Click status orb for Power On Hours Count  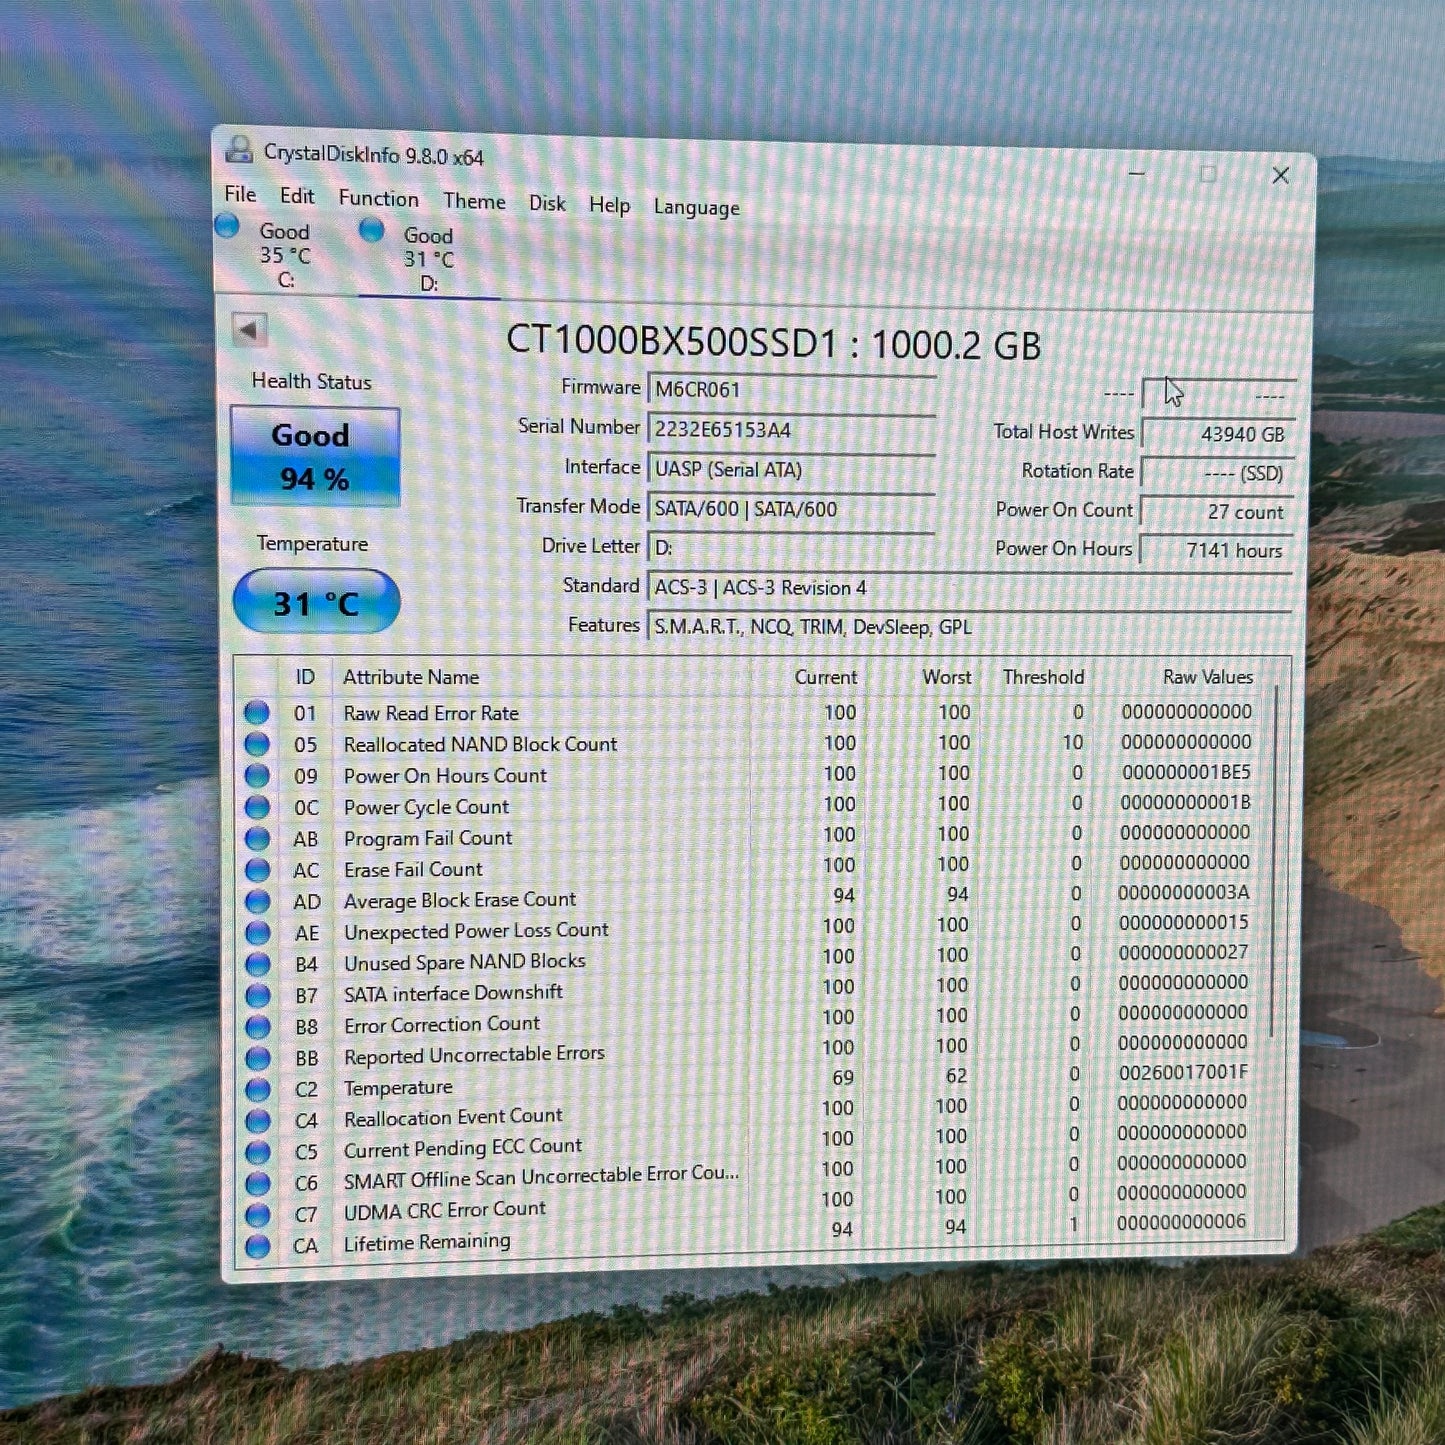(x=257, y=775)
